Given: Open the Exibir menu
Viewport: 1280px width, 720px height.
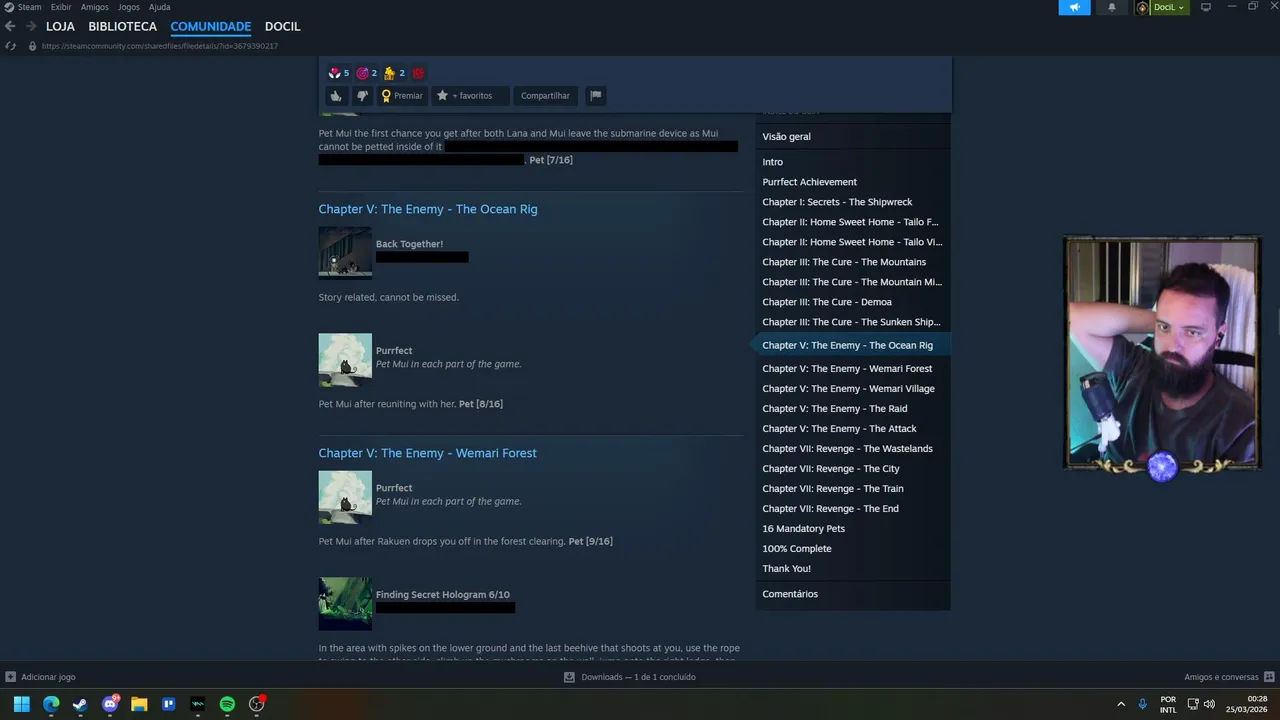Looking at the screenshot, I should pyautogui.click(x=61, y=7).
